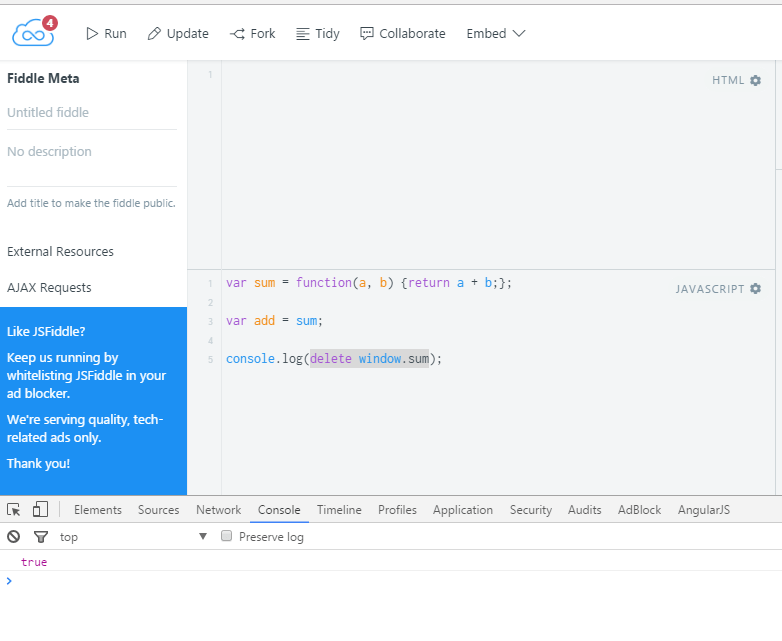Switch to the Network tab

tap(218, 510)
